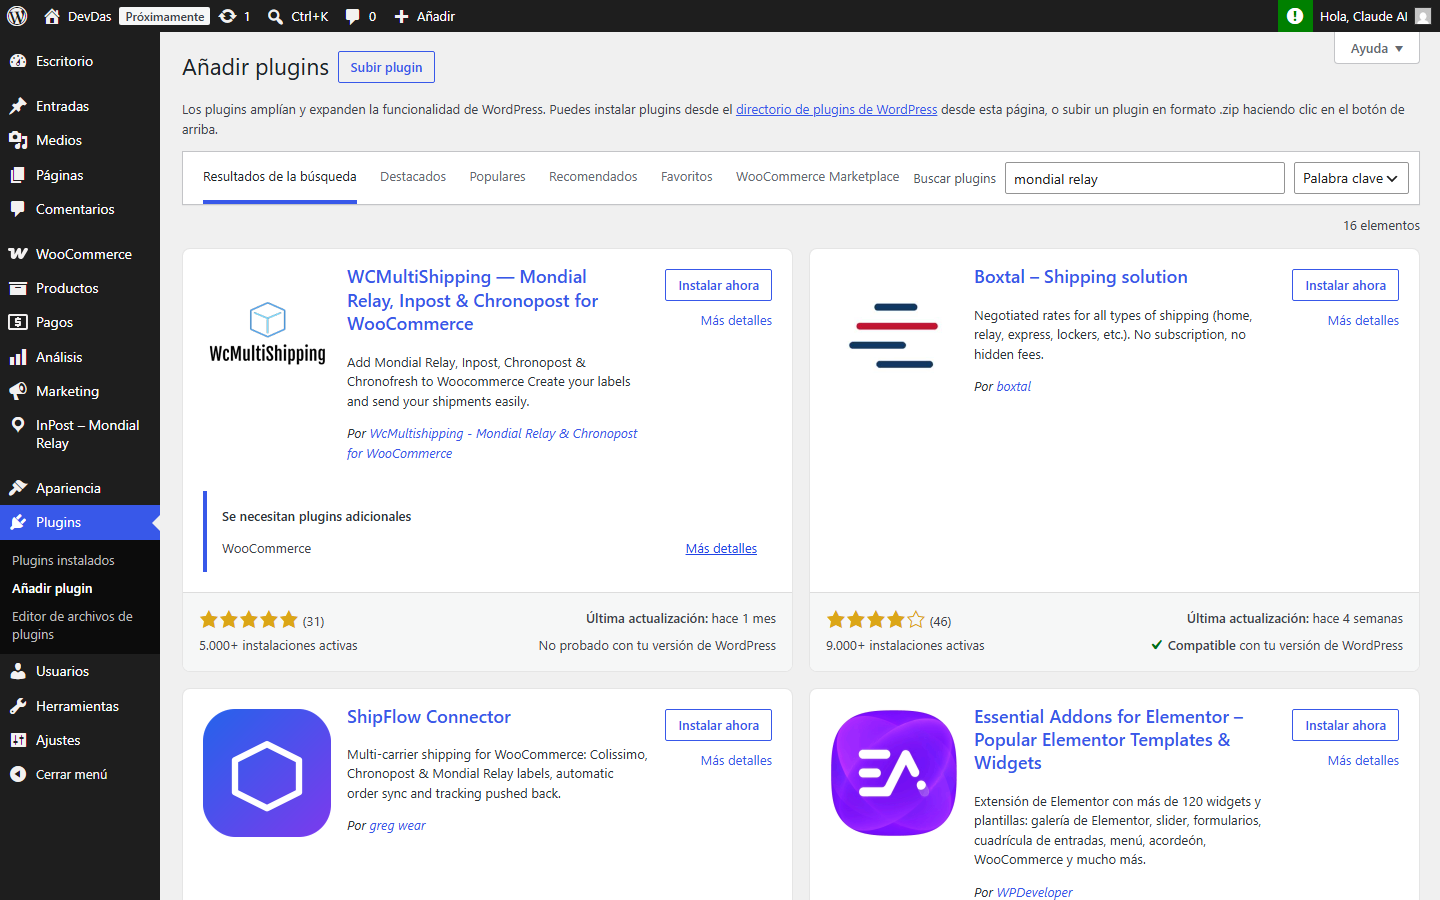Click the Escritorio dashboard icon
Screen dimensions: 1440x900
[18, 61]
